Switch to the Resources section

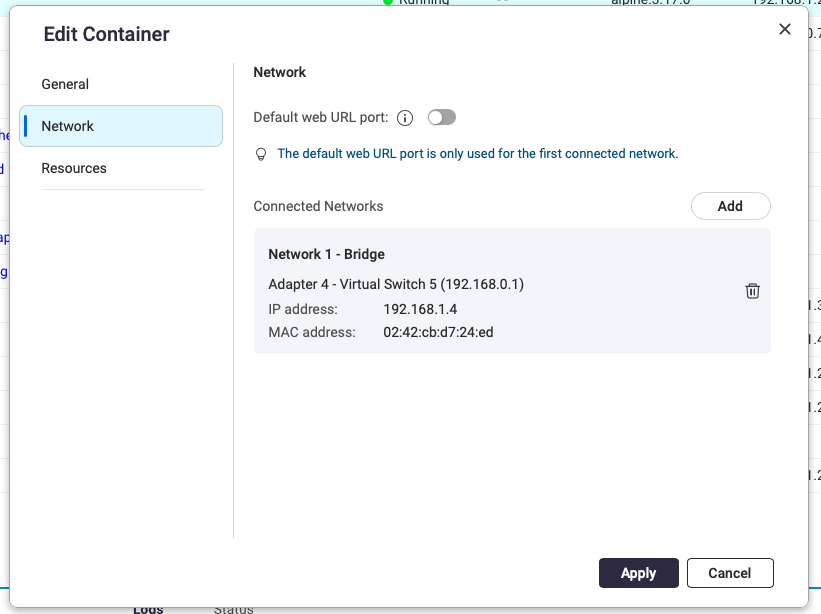point(73,168)
